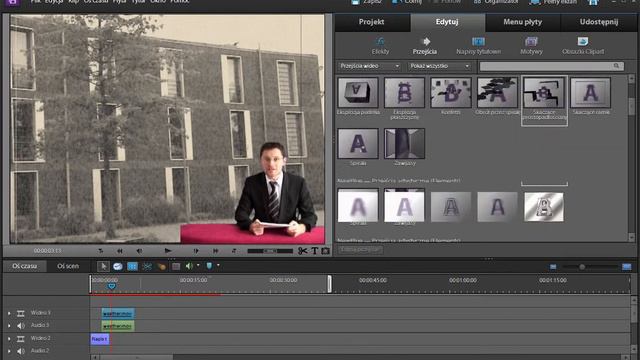Viewport: 640px width, 360px height.
Task: Click the Wideo 2 filmstrip icon
Action: pyautogui.click(x=20, y=339)
